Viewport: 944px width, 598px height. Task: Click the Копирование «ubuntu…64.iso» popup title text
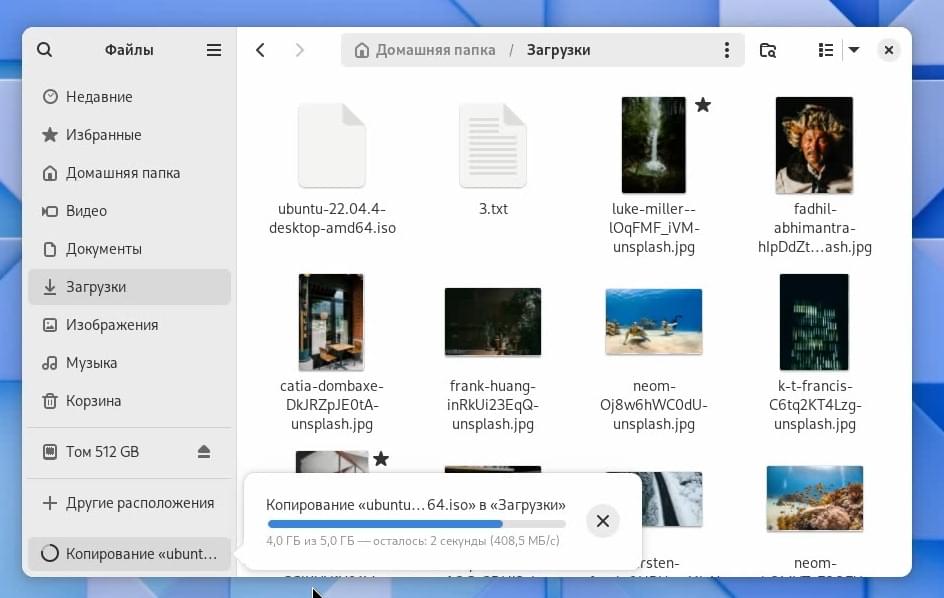click(x=416, y=505)
